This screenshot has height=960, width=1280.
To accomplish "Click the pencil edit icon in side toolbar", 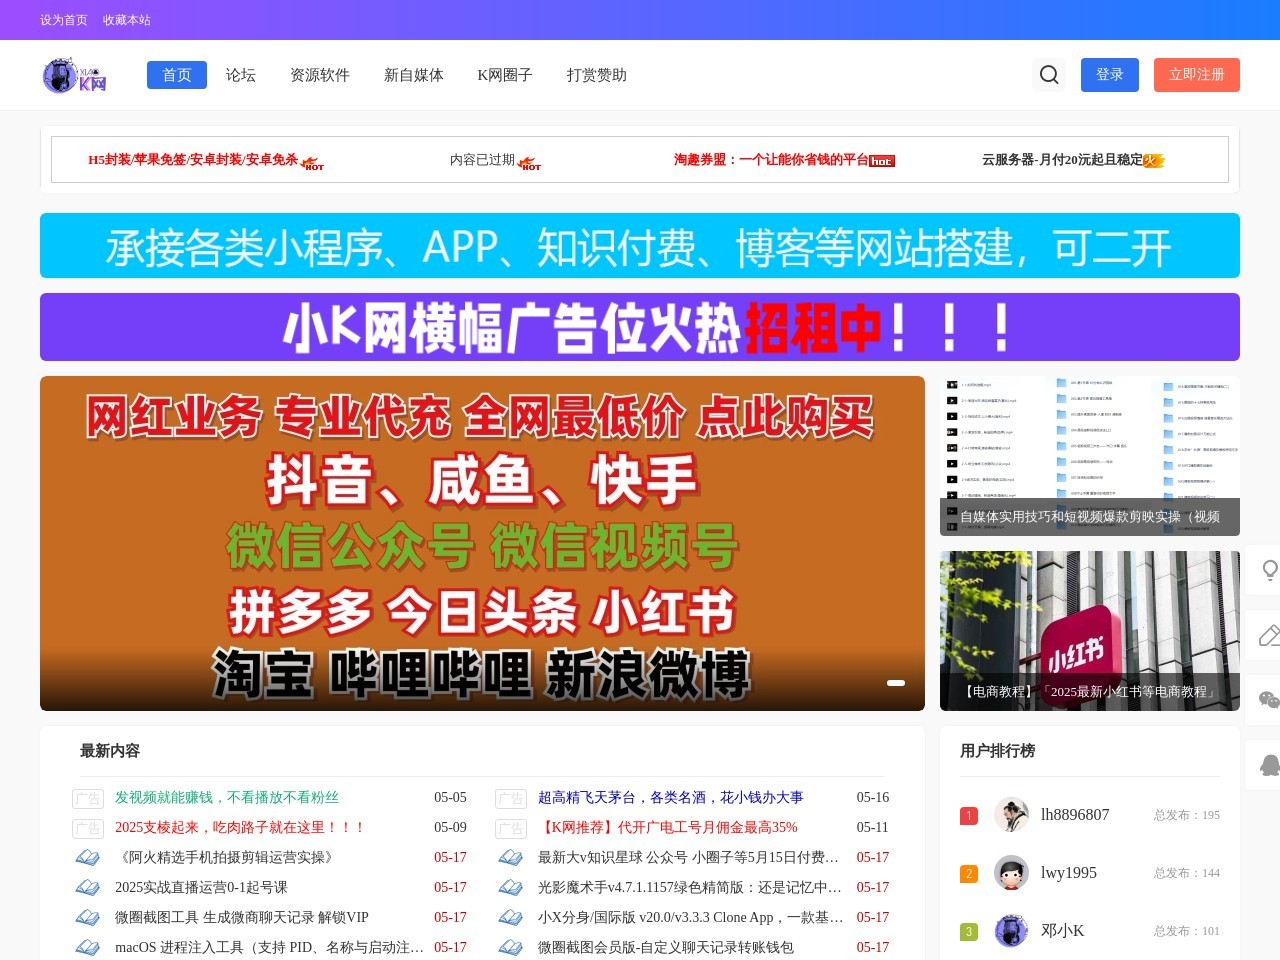I will coord(1269,635).
